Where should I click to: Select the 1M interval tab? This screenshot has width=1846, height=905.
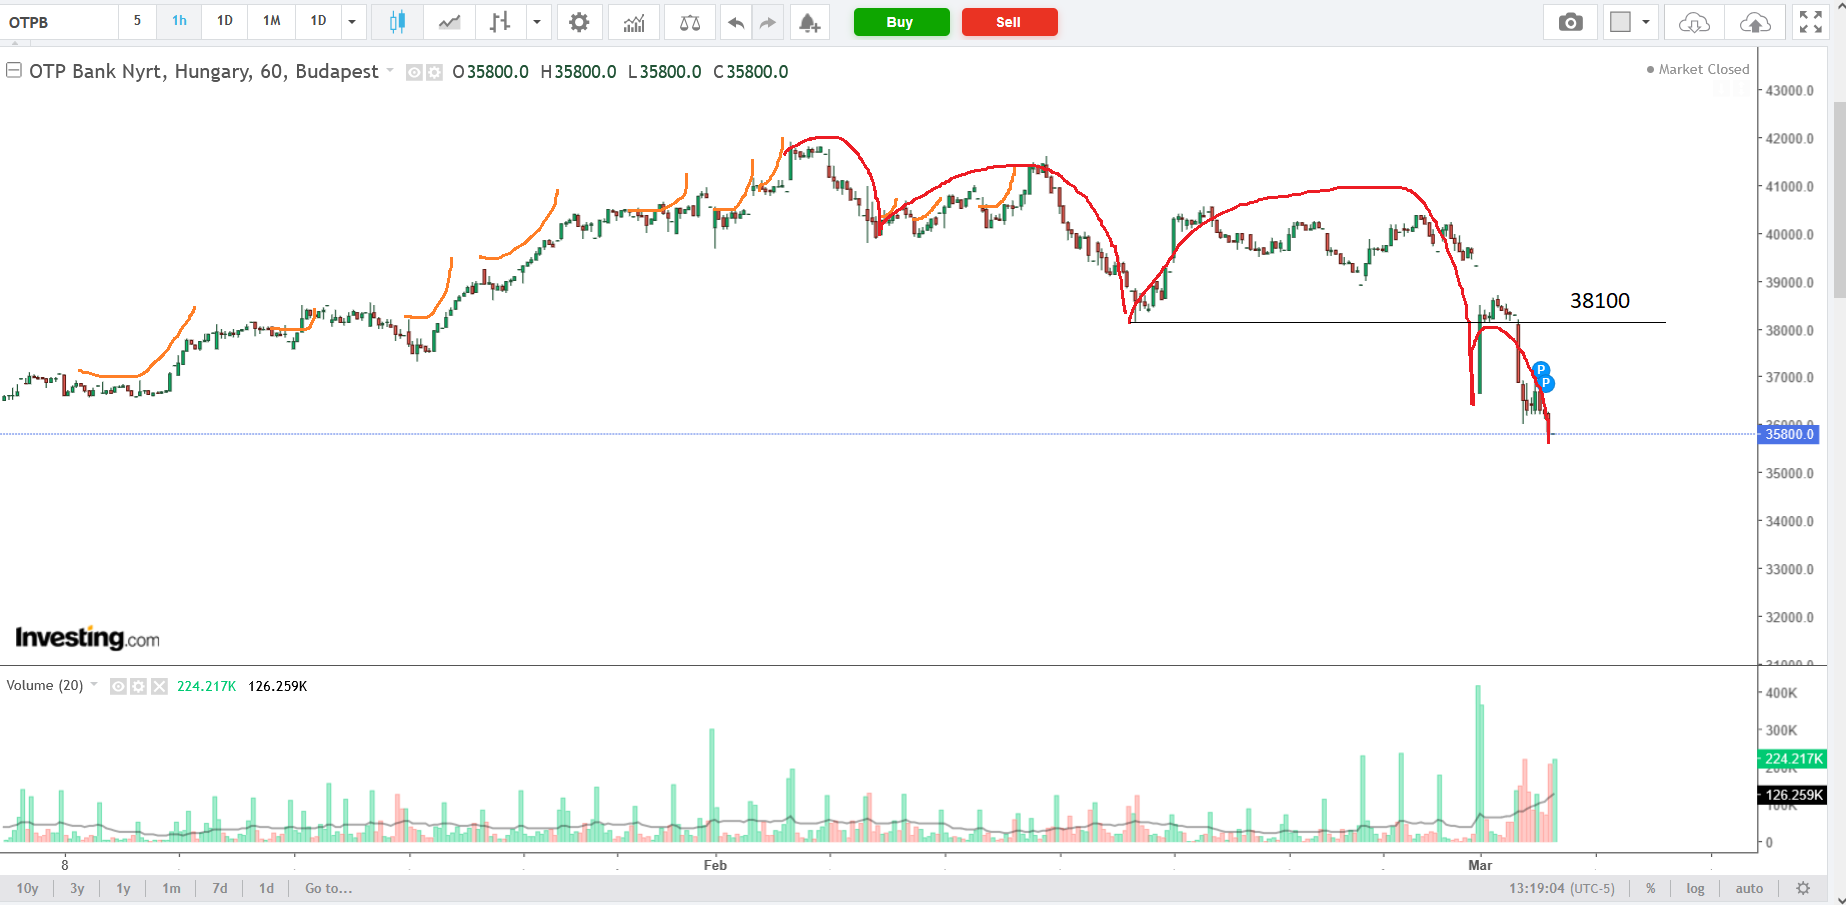pyautogui.click(x=271, y=21)
